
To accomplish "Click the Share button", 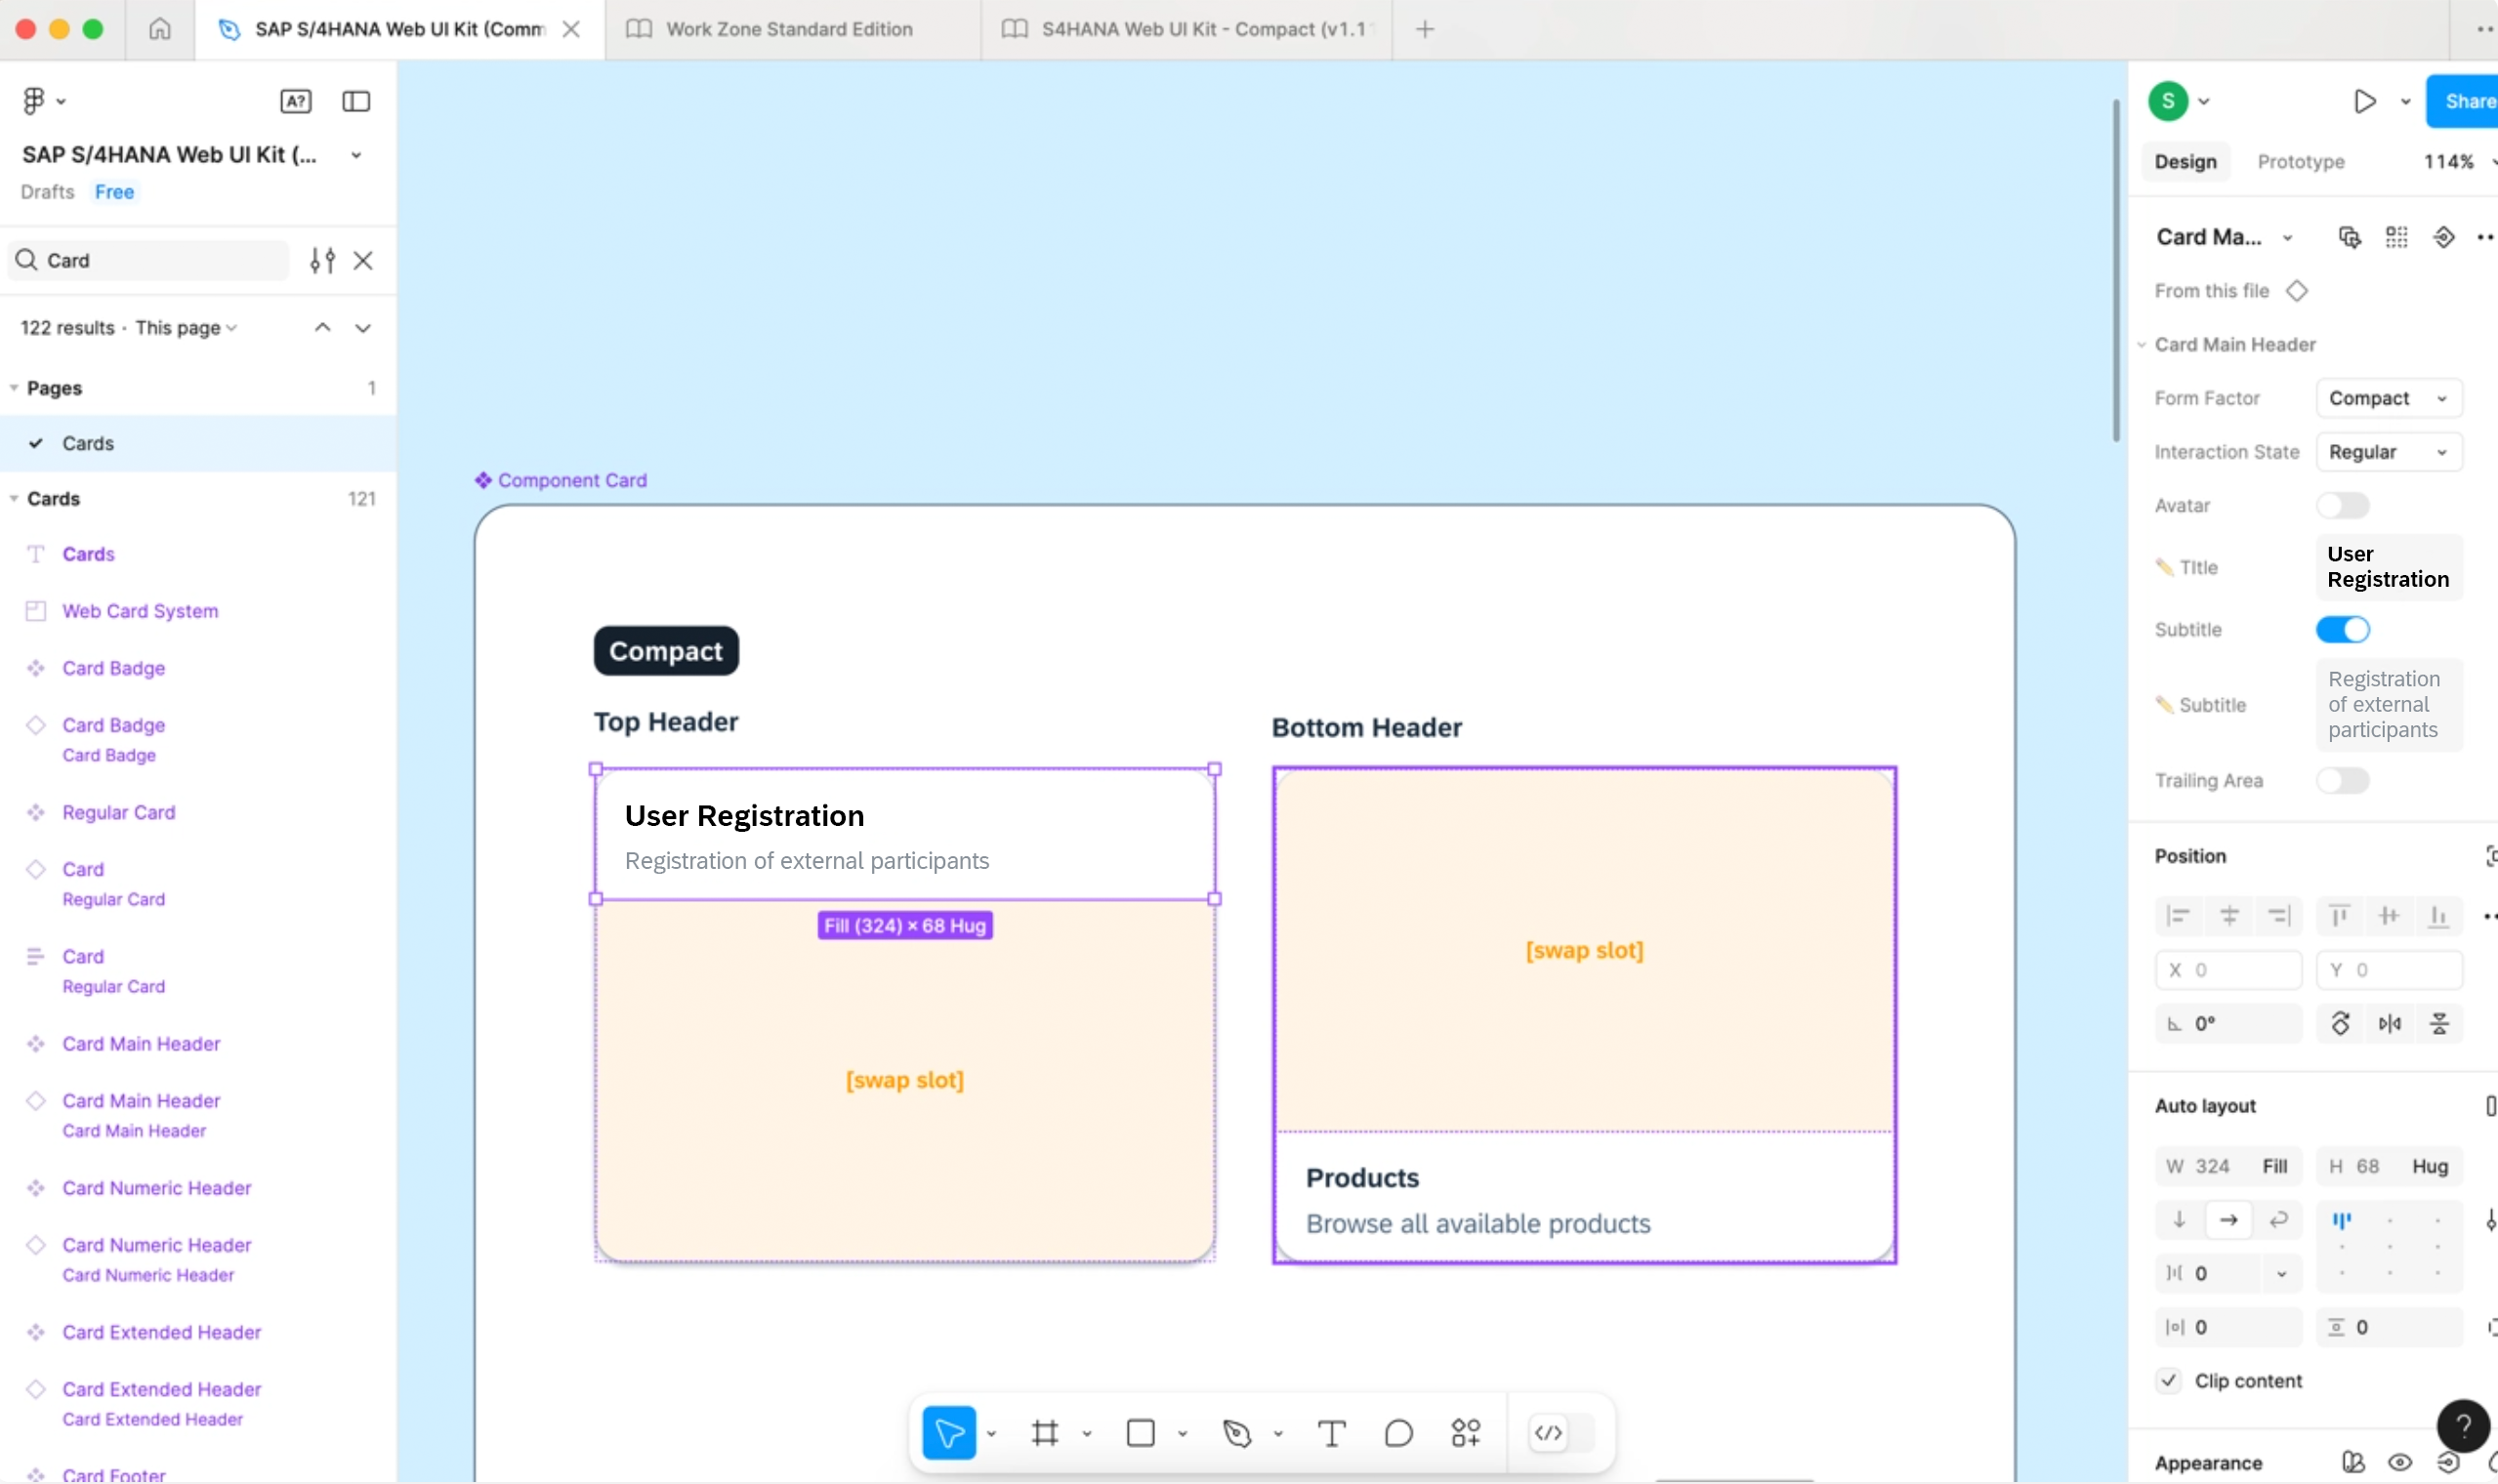I will [2466, 101].
